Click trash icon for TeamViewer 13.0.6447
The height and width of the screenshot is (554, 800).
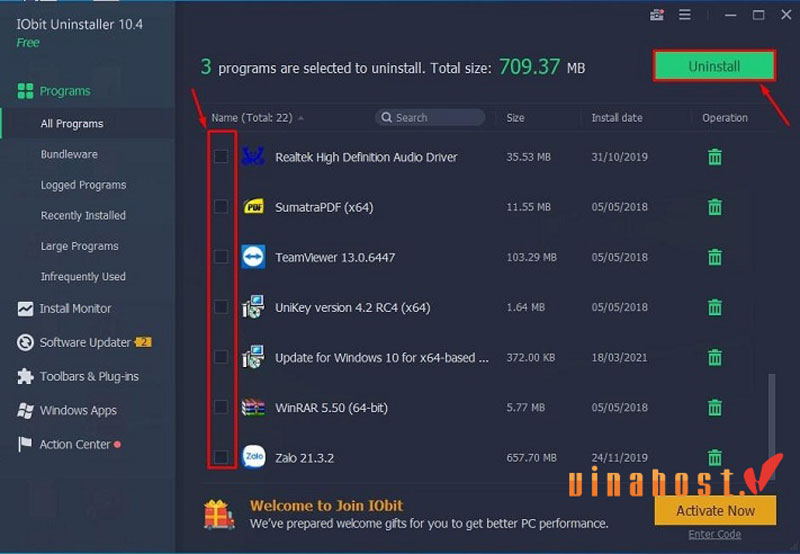(715, 257)
